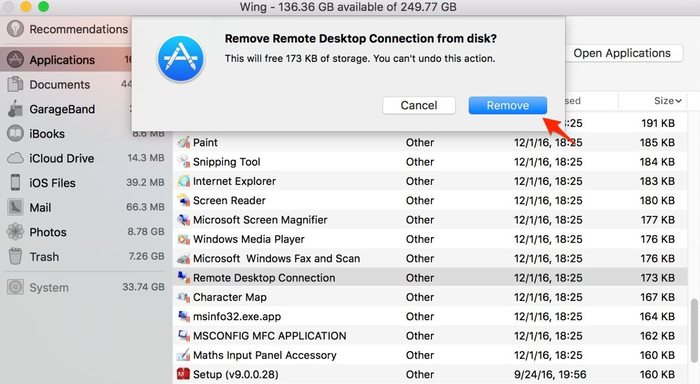Viewport: 700px width, 384px height.
Task: Click the Setup (v9.0.0.28) icon
Action: (x=183, y=374)
